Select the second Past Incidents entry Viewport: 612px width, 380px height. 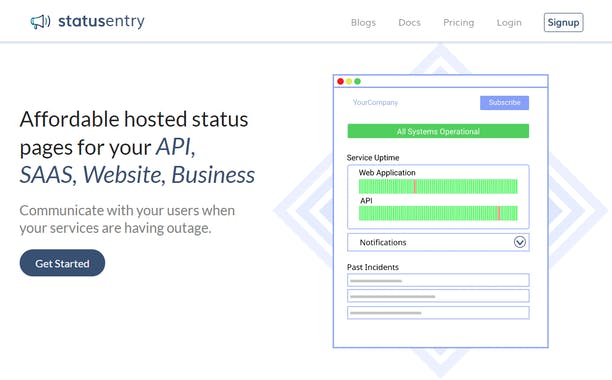pos(438,296)
